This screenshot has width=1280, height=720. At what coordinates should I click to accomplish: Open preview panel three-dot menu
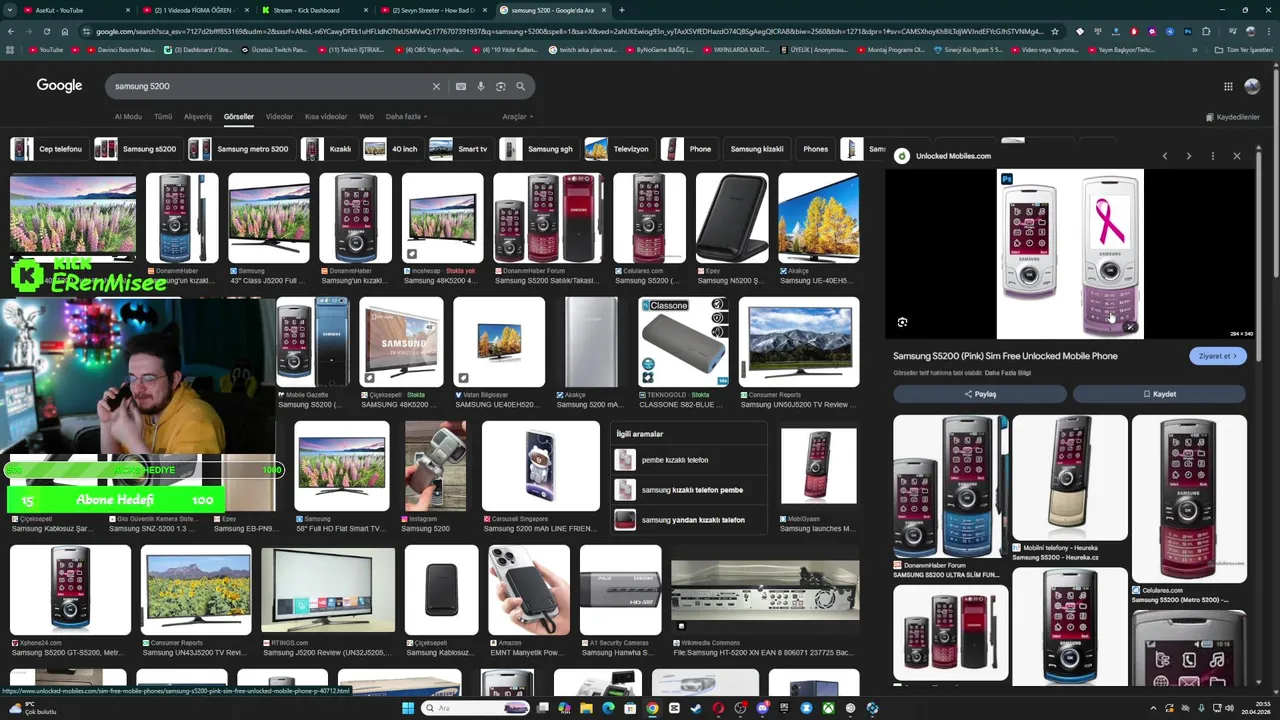pyautogui.click(x=1213, y=156)
